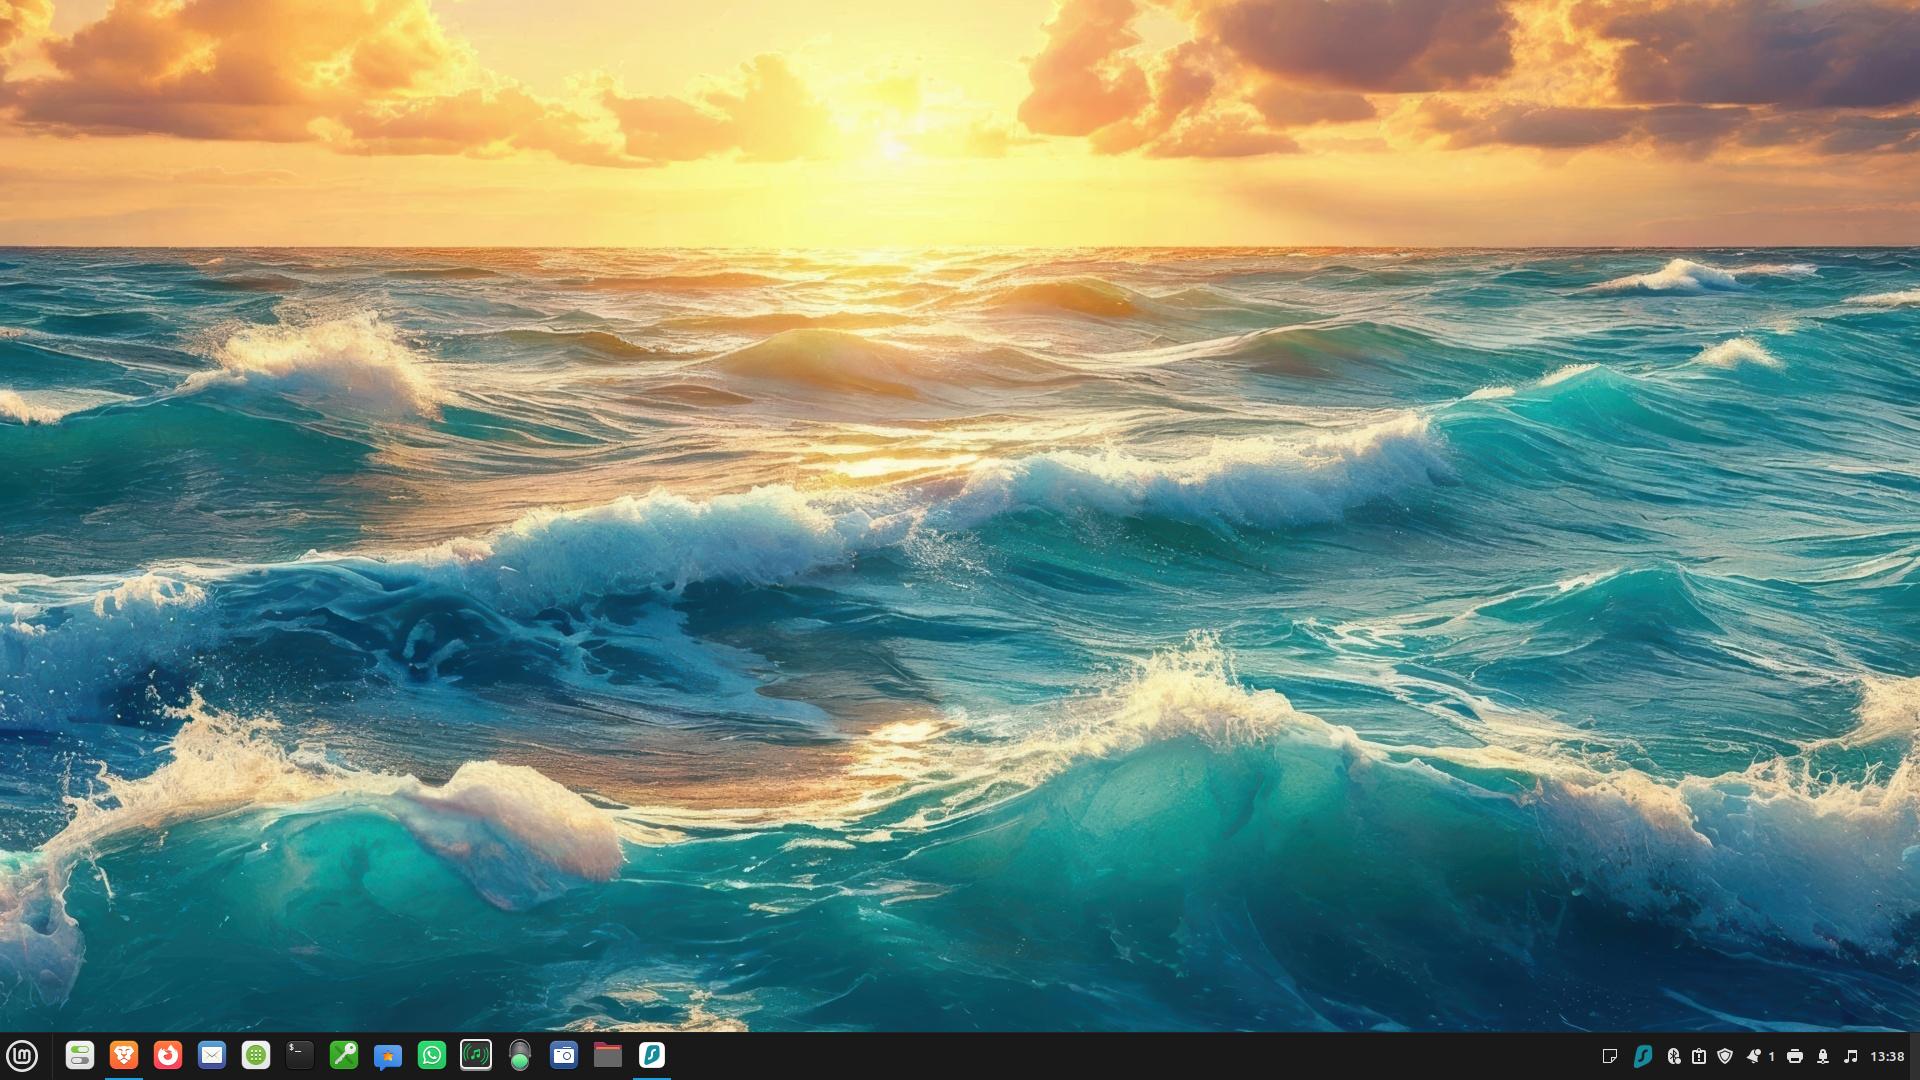Open the screenshot camera app
The width and height of the screenshot is (1920, 1080).
(564, 1056)
